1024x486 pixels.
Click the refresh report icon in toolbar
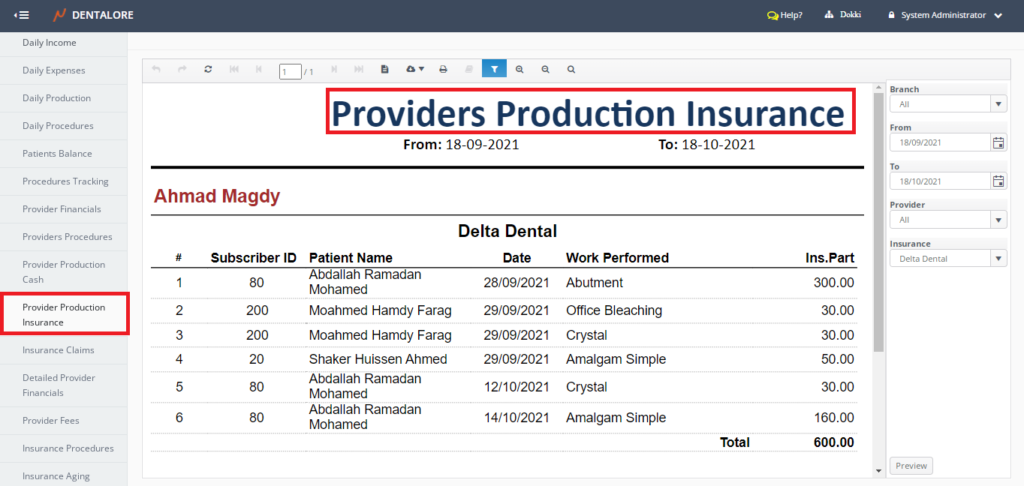pyautogui.click(x=208, y=70)
